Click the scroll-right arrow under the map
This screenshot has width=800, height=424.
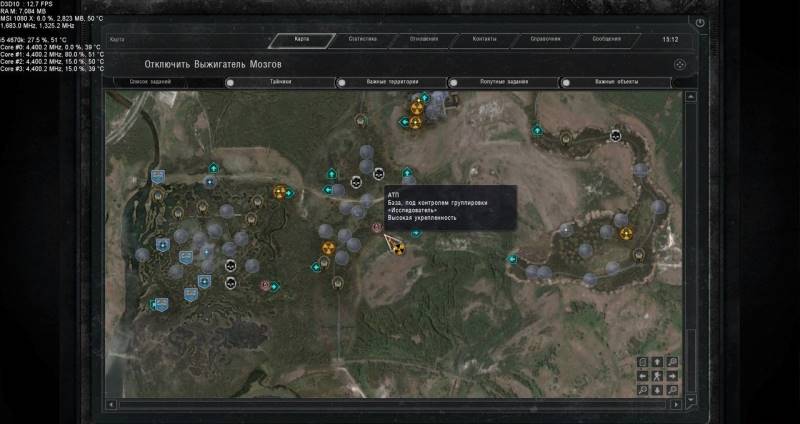pos(676,405)
